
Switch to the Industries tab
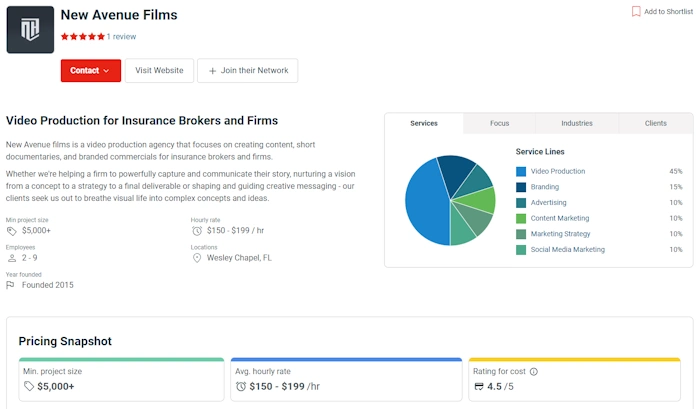[577, 123]
